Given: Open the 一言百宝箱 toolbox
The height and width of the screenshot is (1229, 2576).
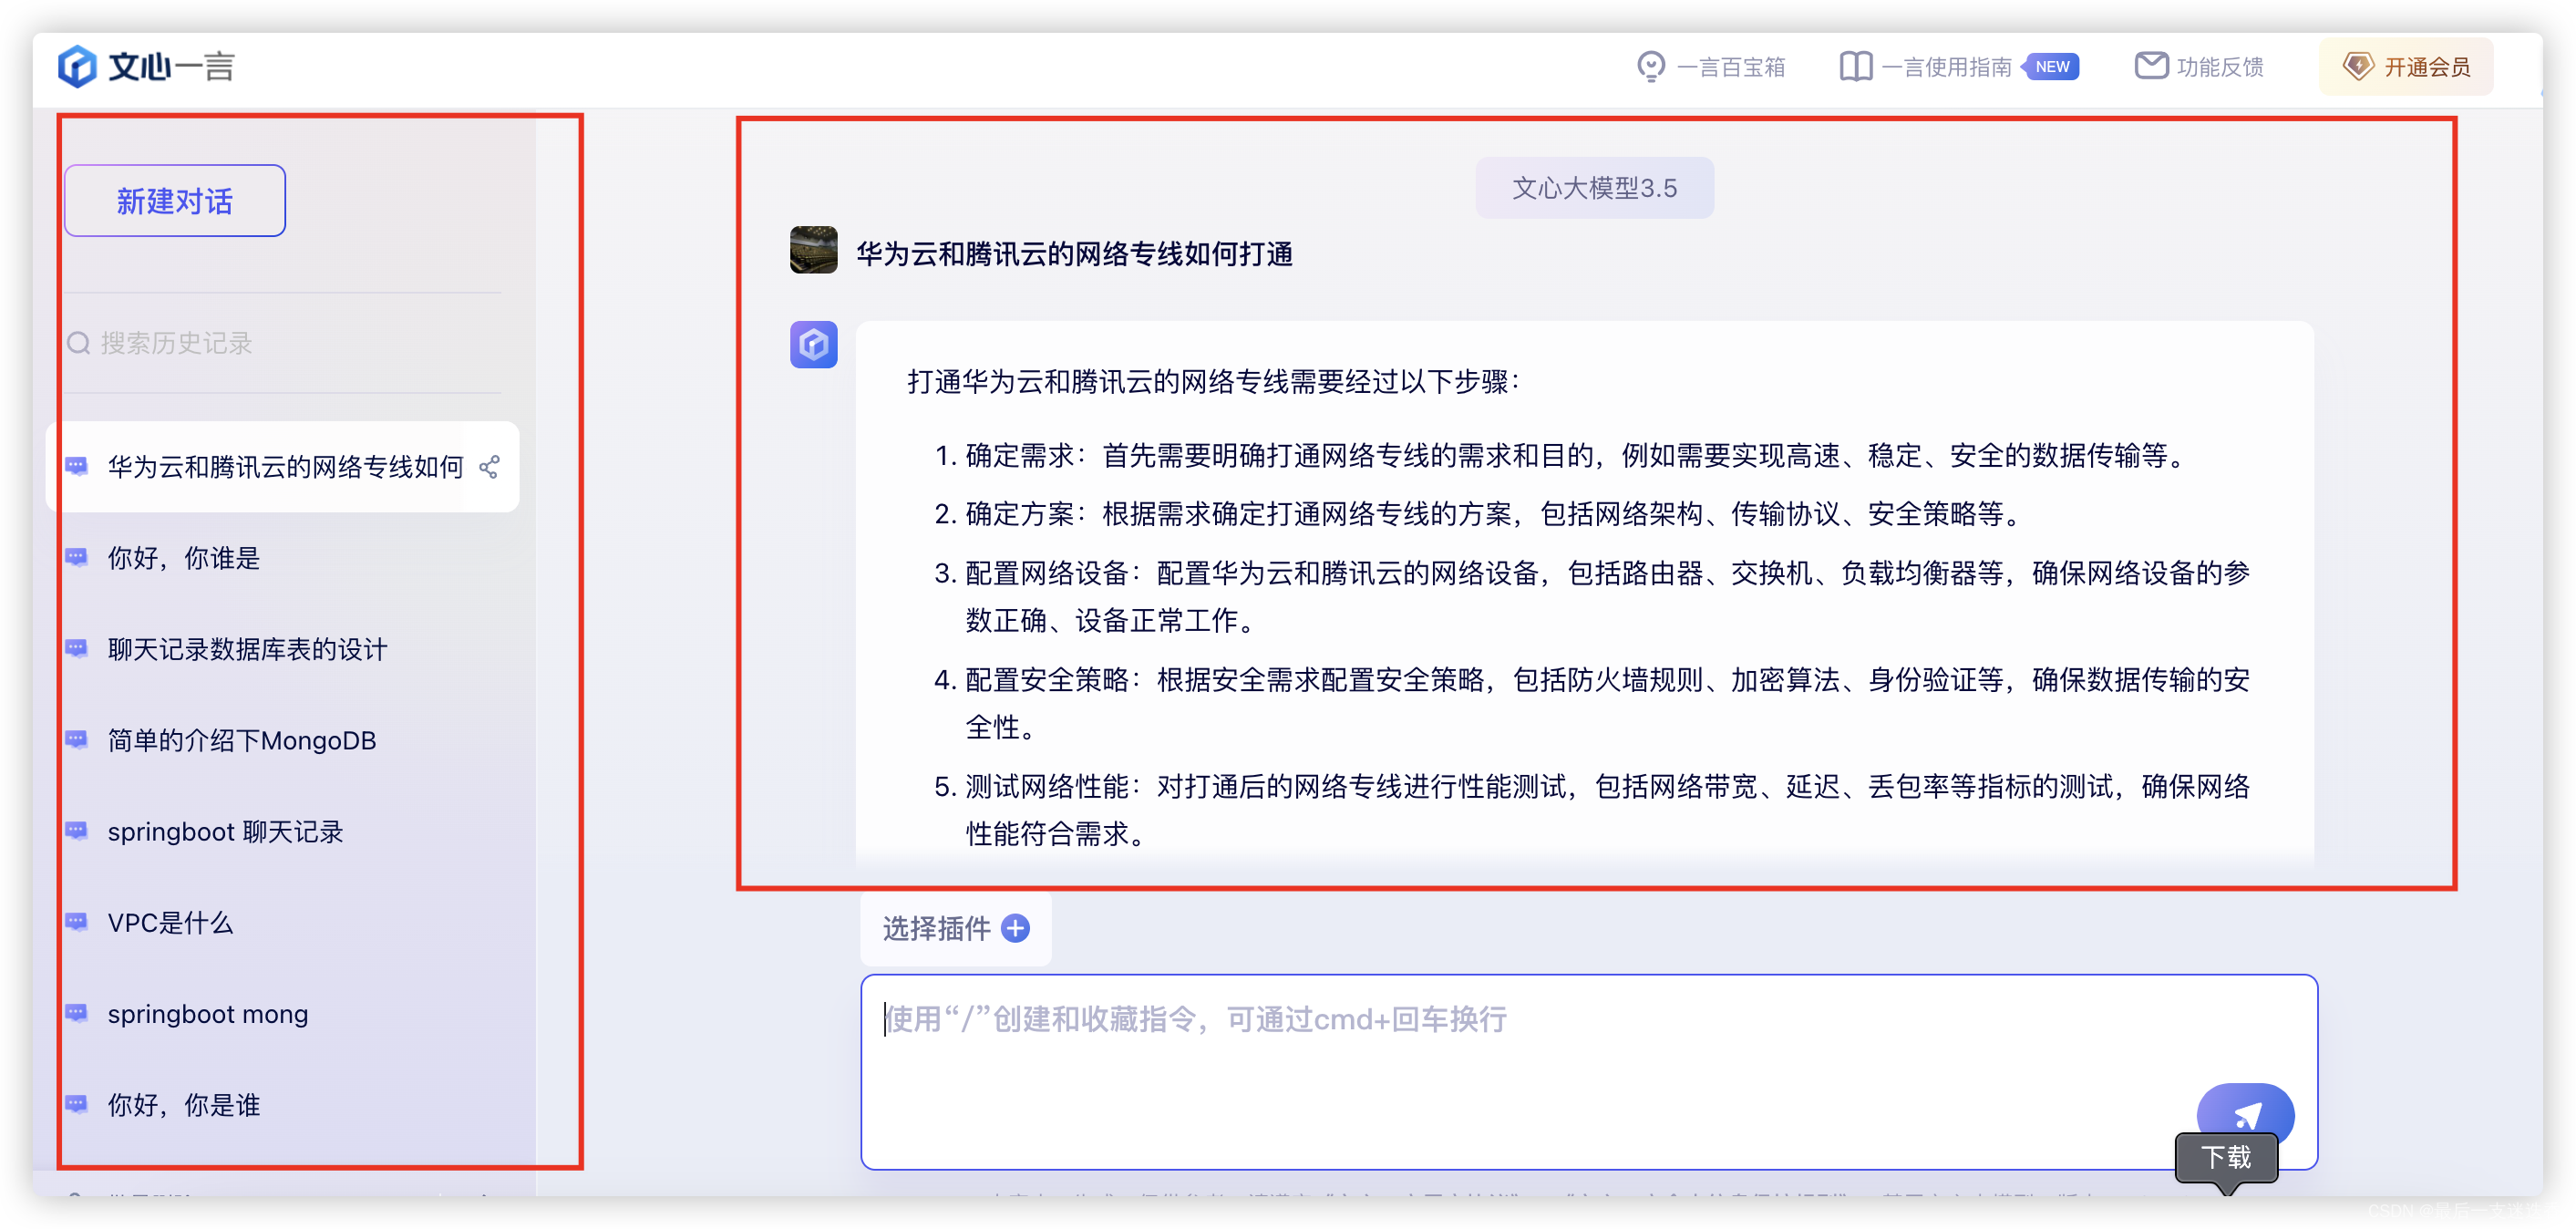Looking at the screenshot, I should pos(1711,67).
